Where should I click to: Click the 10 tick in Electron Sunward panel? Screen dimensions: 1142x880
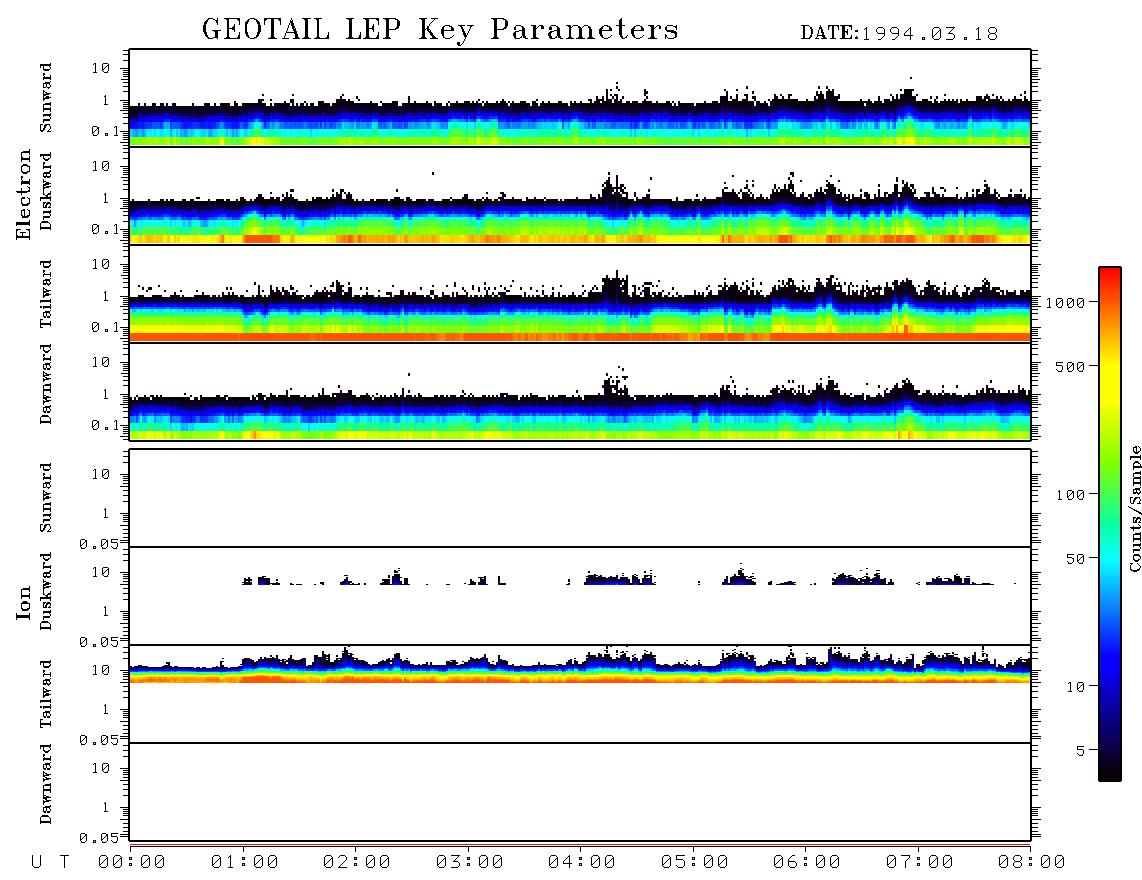pyautogui.click(x=101, y=68)
